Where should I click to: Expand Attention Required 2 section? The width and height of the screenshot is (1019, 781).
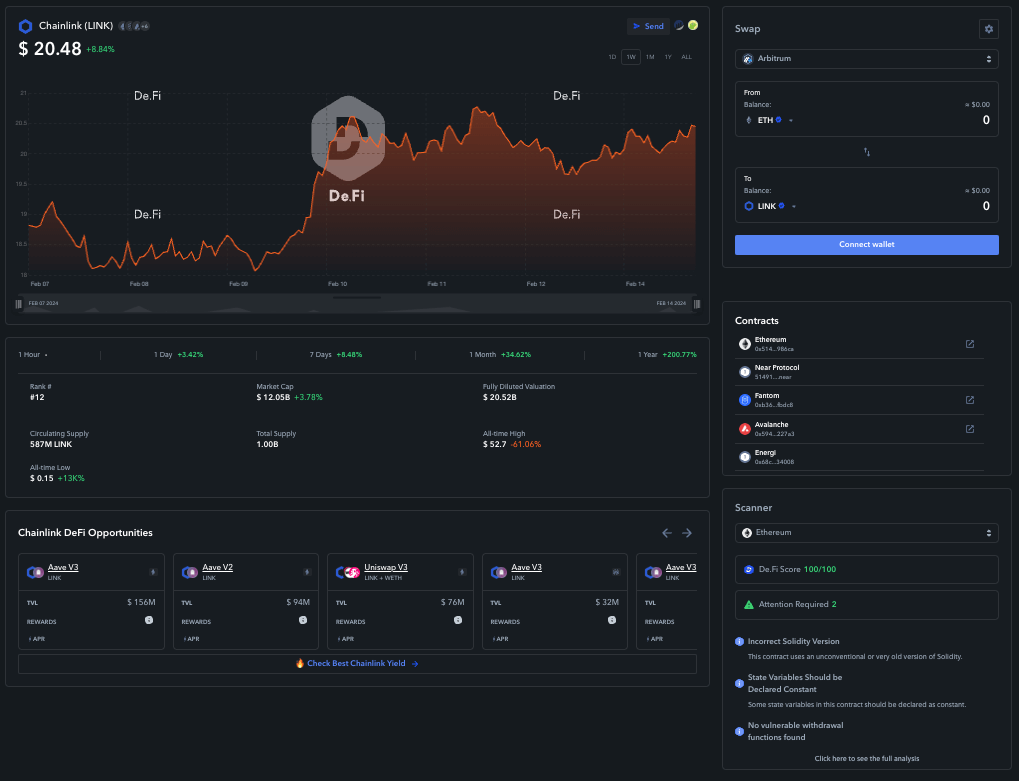(866, 605)
